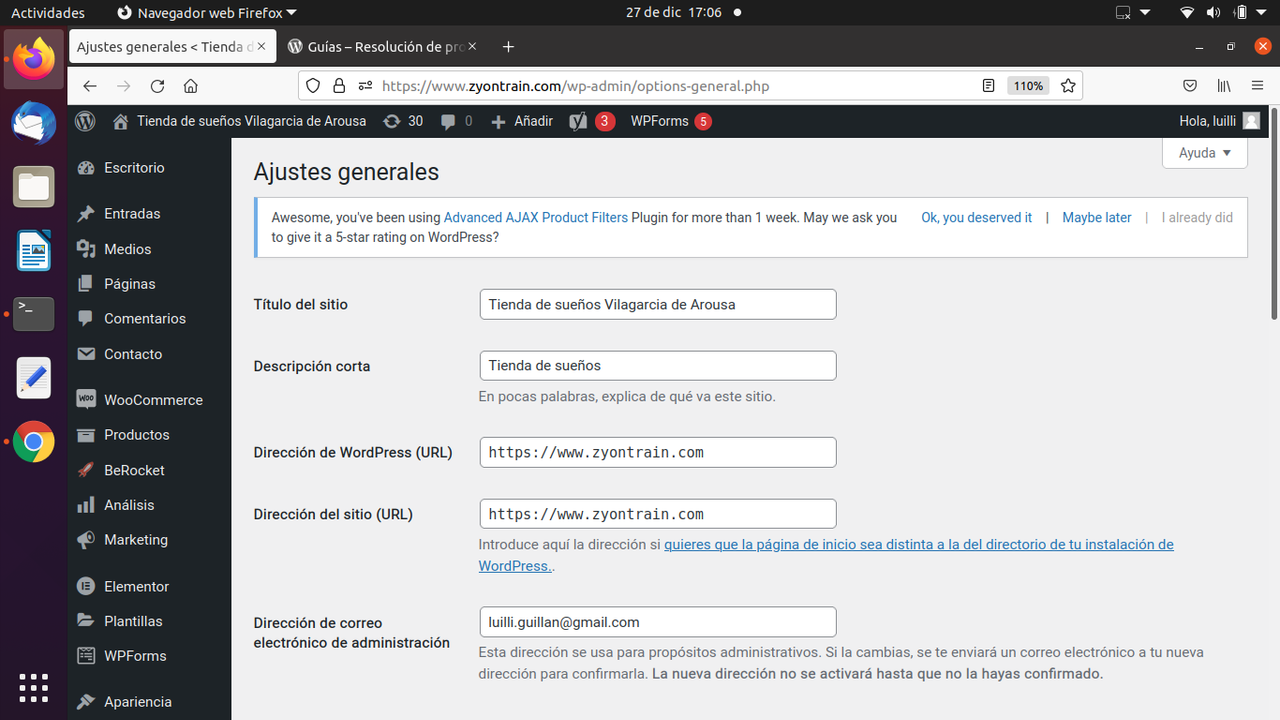Image resolution: width=1280 pixels, height=720 pixels.
Task: Click the Marketing megaphone icon
Action: (85, 540)
